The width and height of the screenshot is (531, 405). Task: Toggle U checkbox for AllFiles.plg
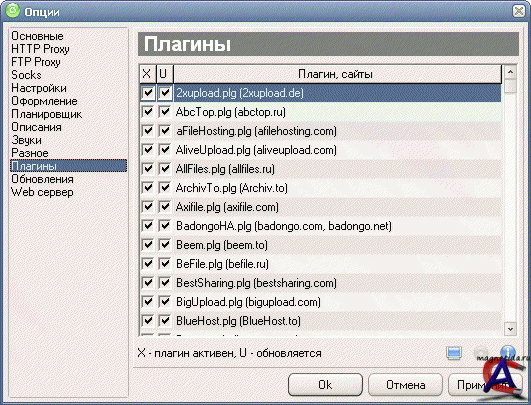point(165,169)
